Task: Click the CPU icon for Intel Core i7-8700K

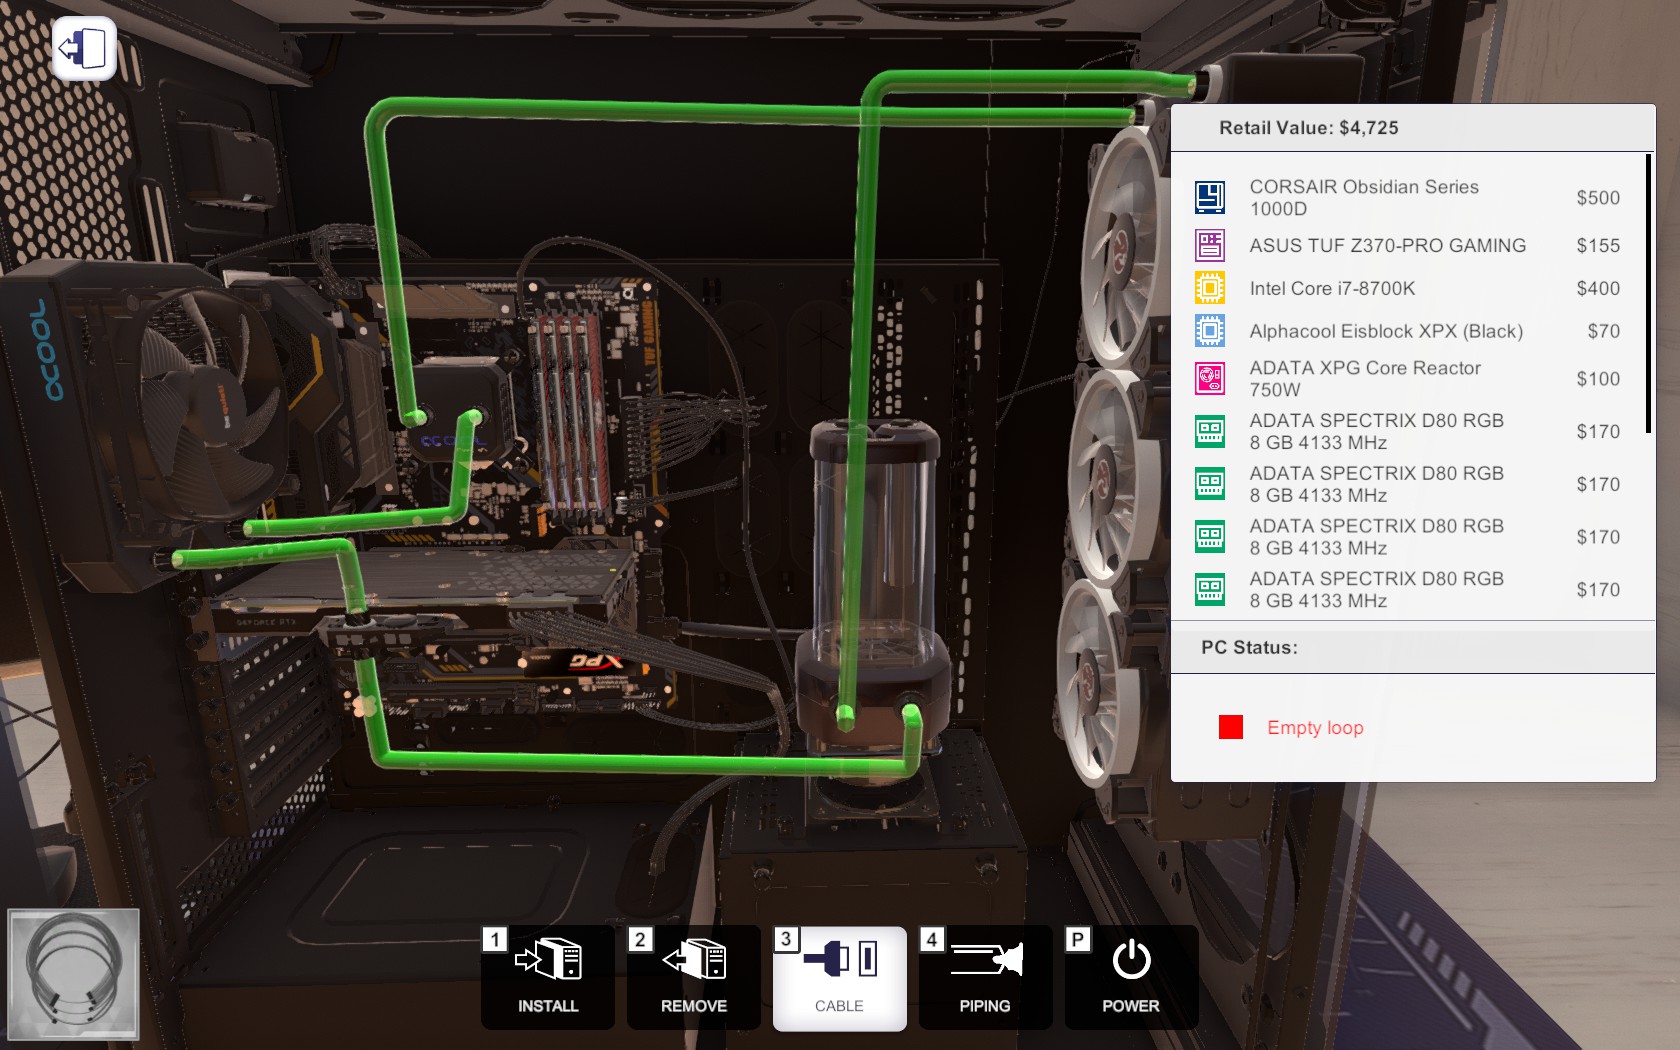Action: tap(1210, 288)
